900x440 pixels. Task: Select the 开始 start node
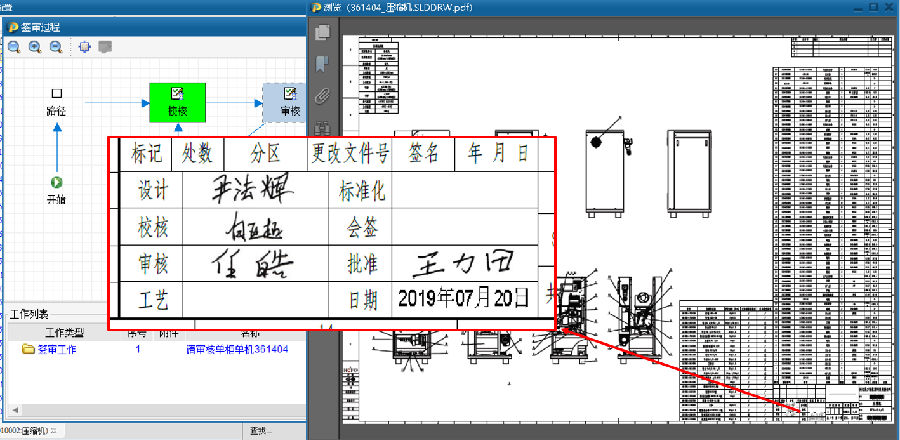(56, 191)
